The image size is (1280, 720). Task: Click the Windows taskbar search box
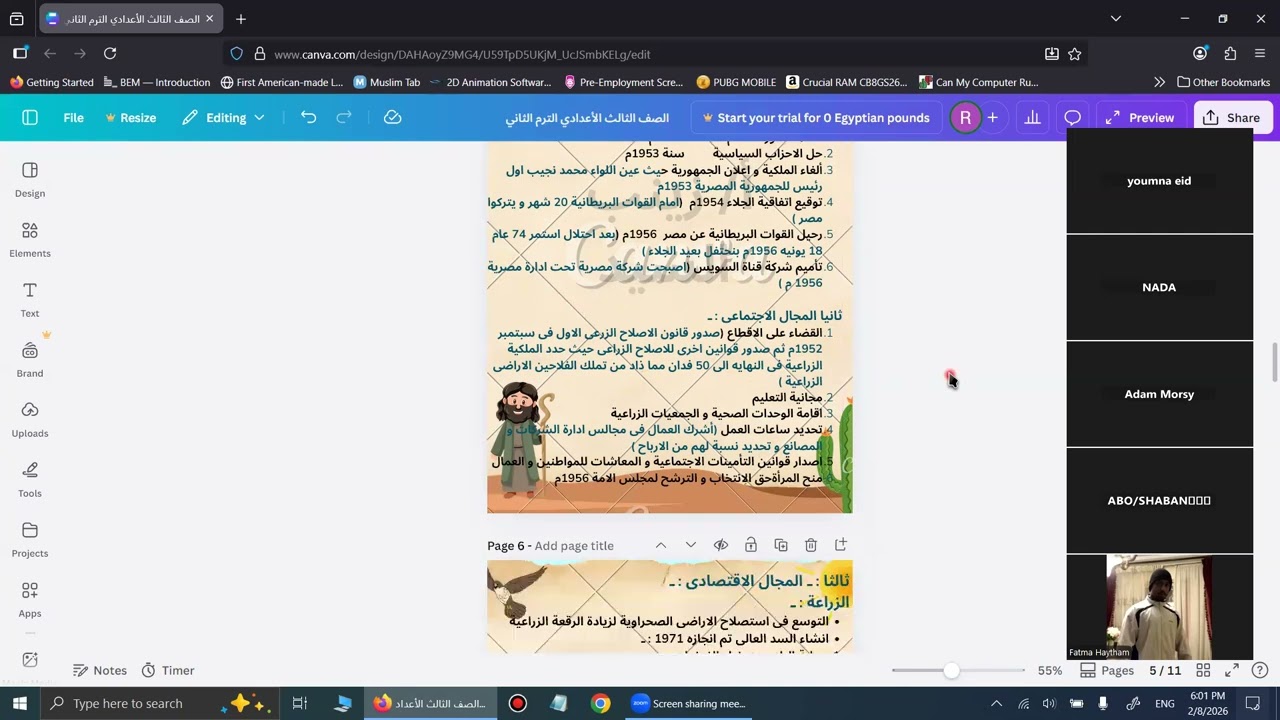click(160, 703)
